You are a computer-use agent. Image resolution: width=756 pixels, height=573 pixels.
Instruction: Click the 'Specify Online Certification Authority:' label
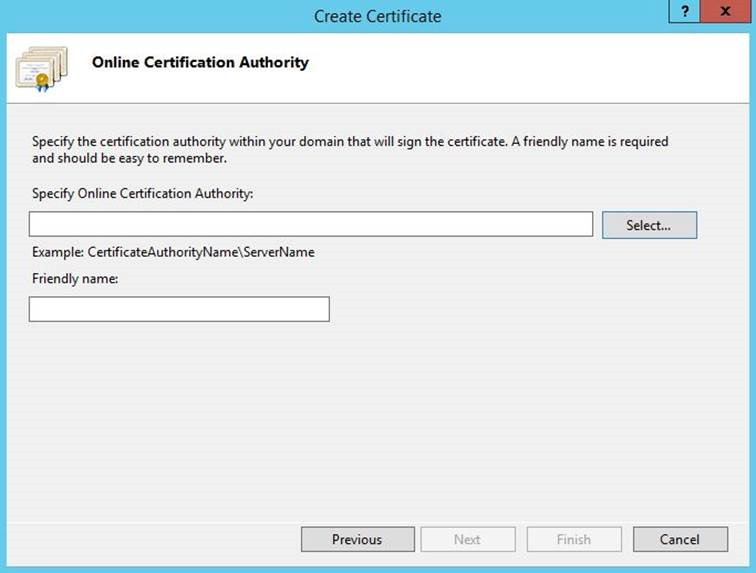(x=143, y=193)
